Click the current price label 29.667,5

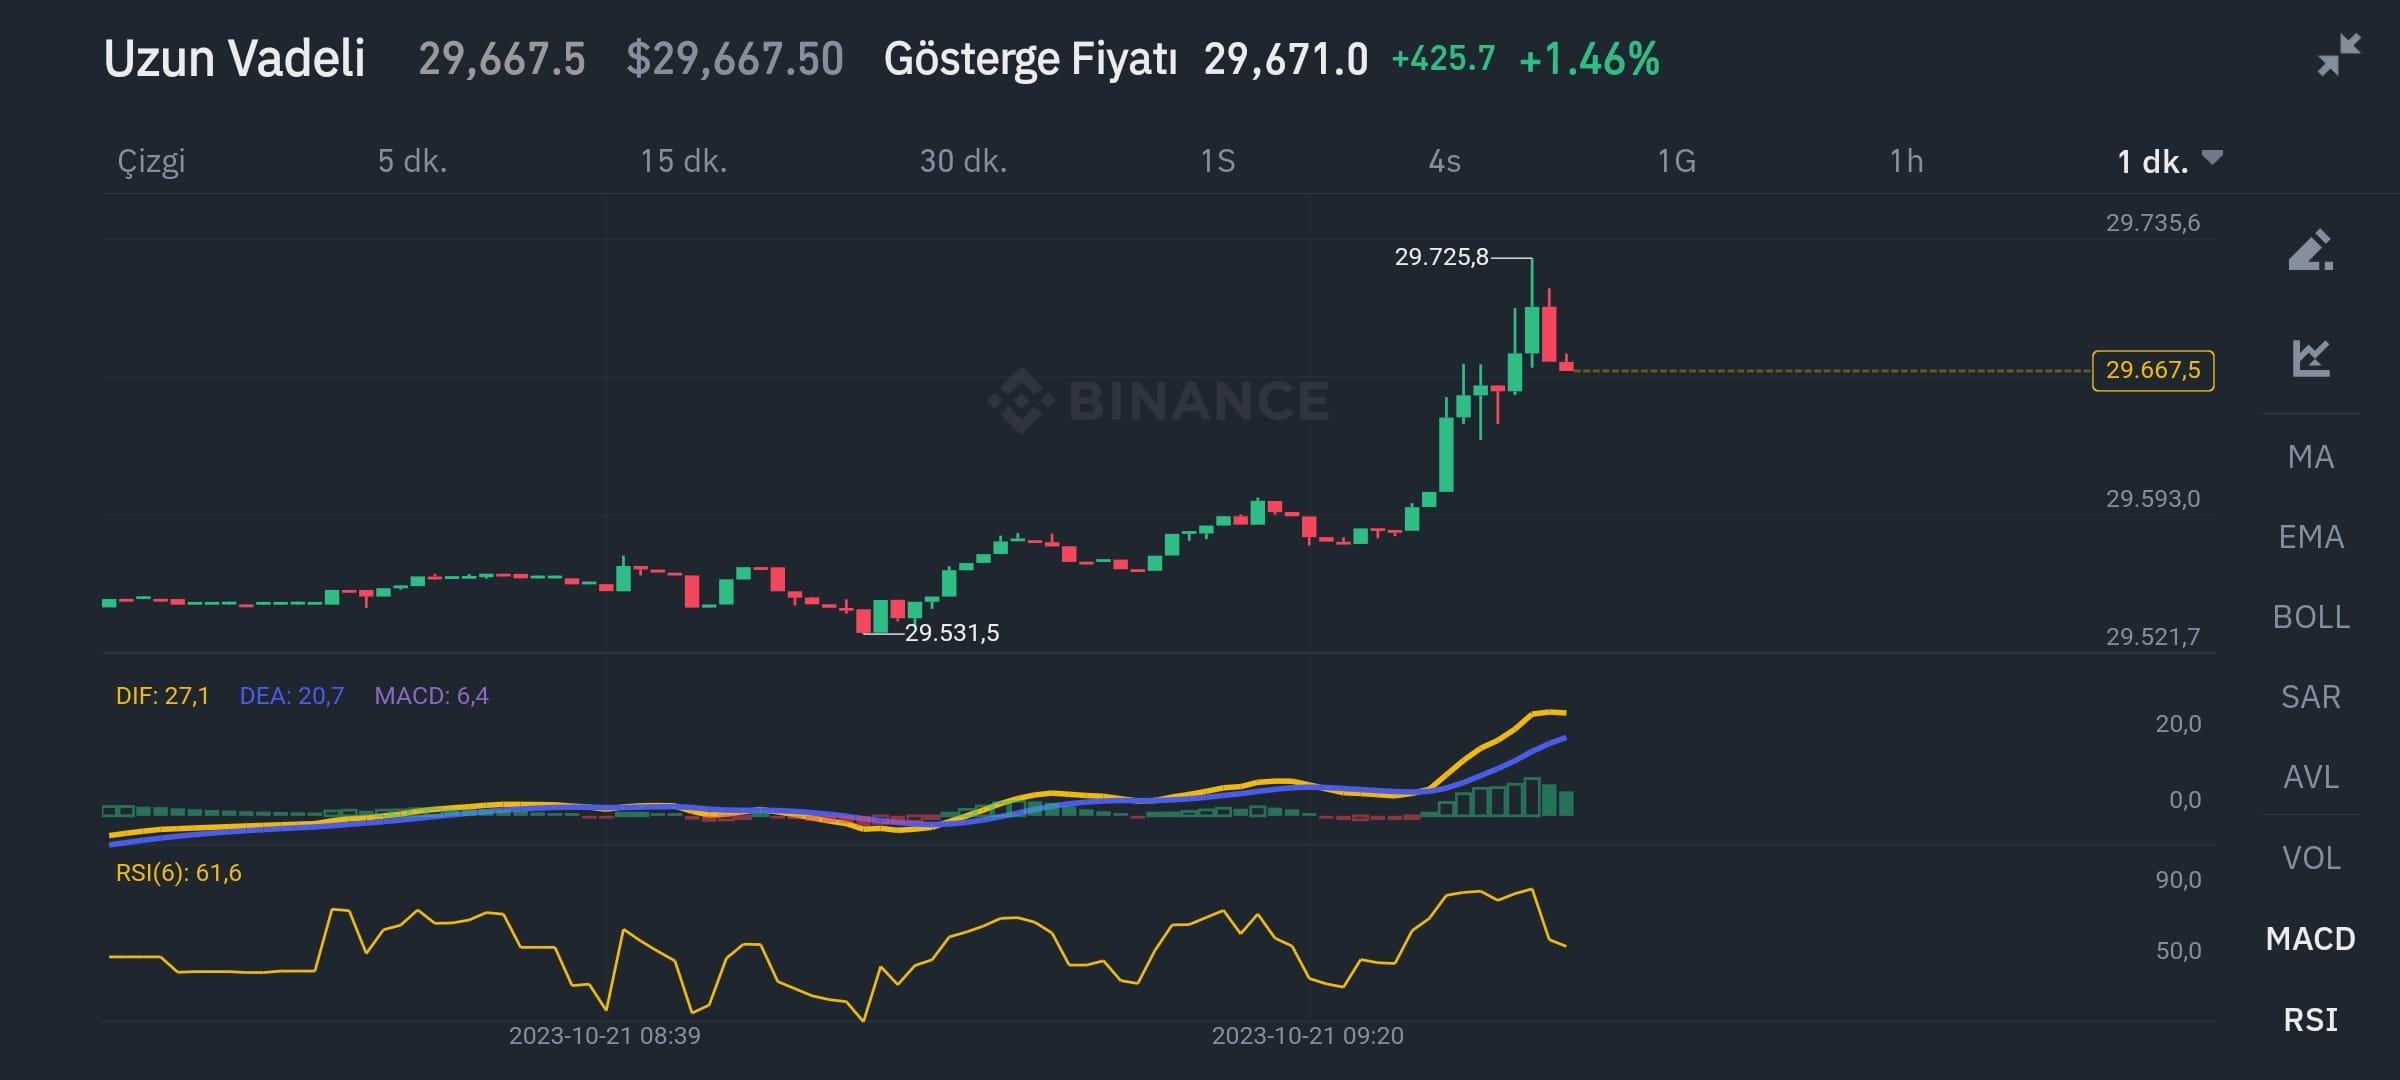[x=2152, y=370]
